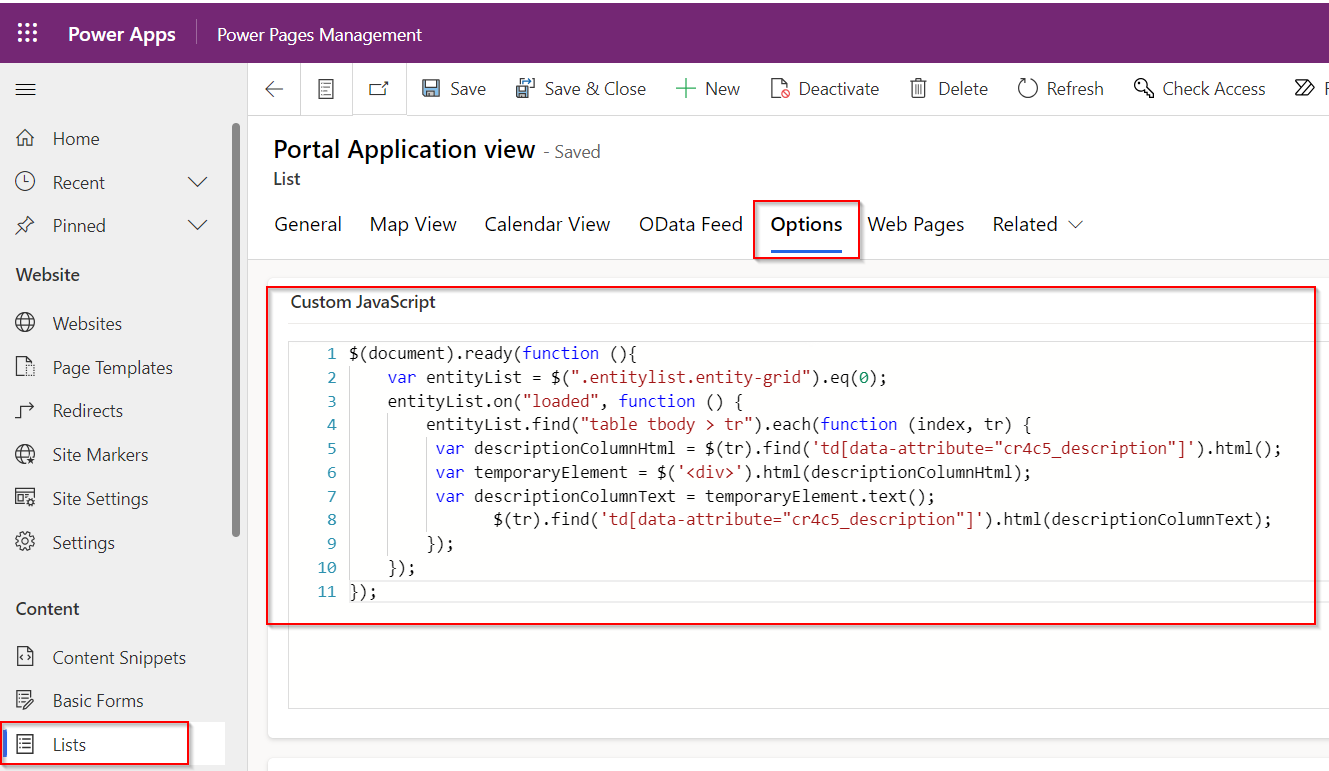The image size is (1329, 771).
Task: Switch to the OData Feed tab
Action: tap(690, 225)
